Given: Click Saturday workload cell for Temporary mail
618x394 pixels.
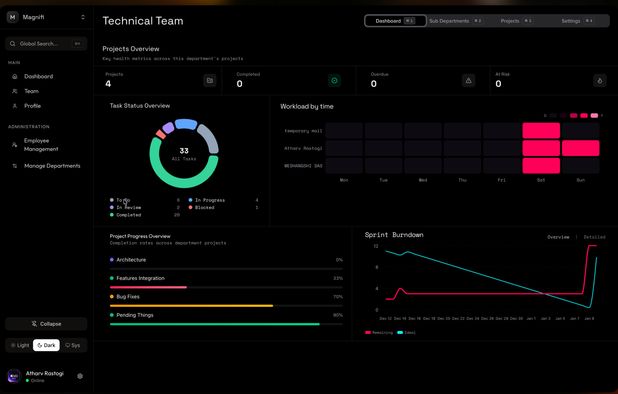Looking at the screenshot, I should click(x=541, y=130).
